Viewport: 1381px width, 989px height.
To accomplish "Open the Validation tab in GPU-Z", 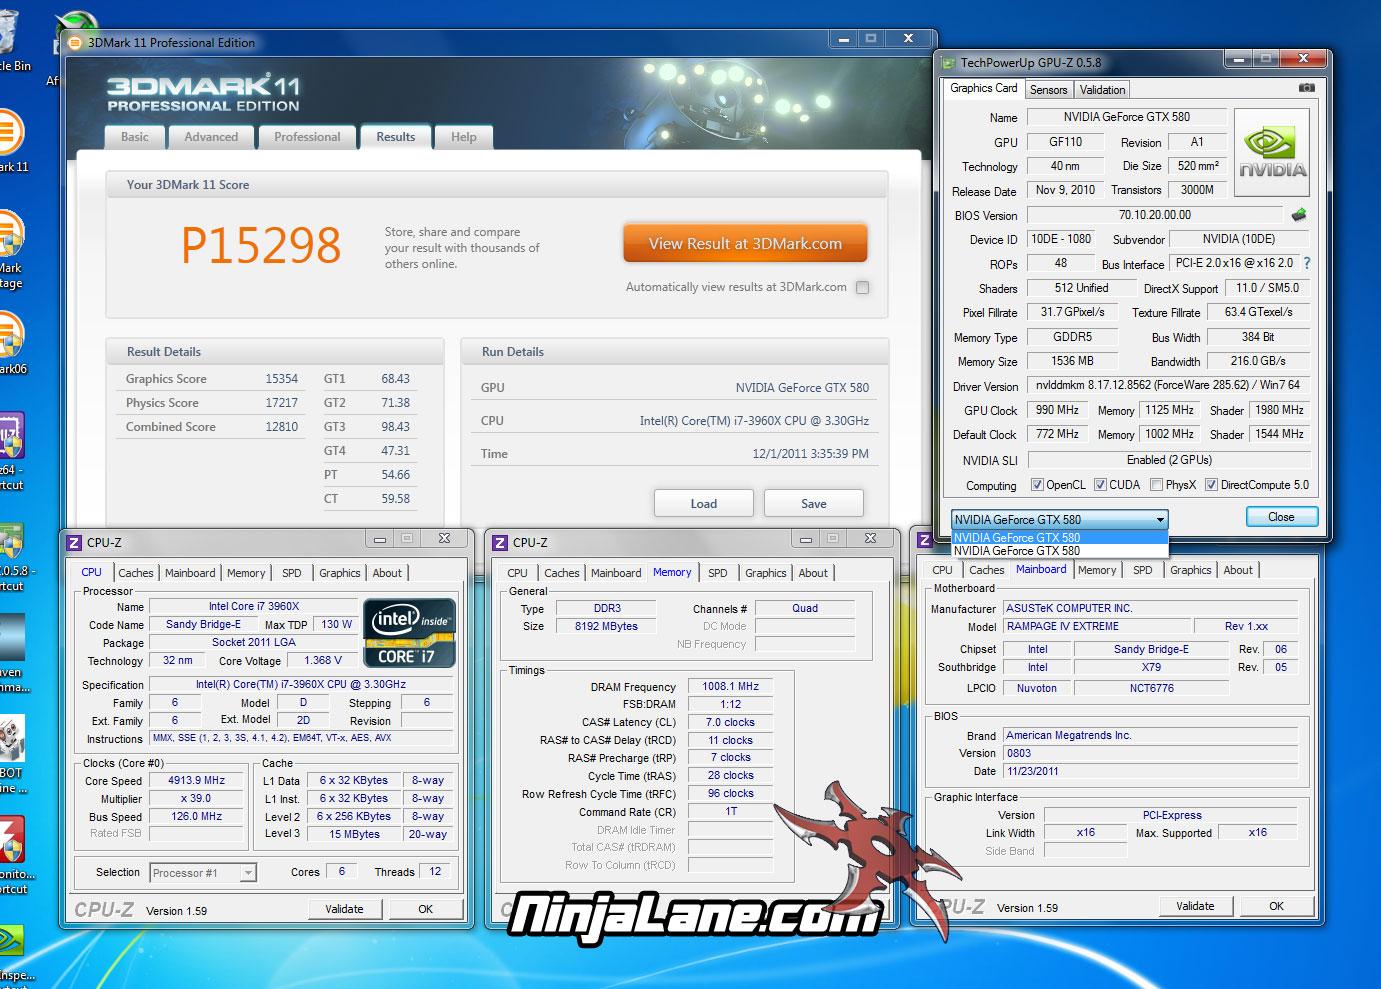I will [x=1102, y=90].
